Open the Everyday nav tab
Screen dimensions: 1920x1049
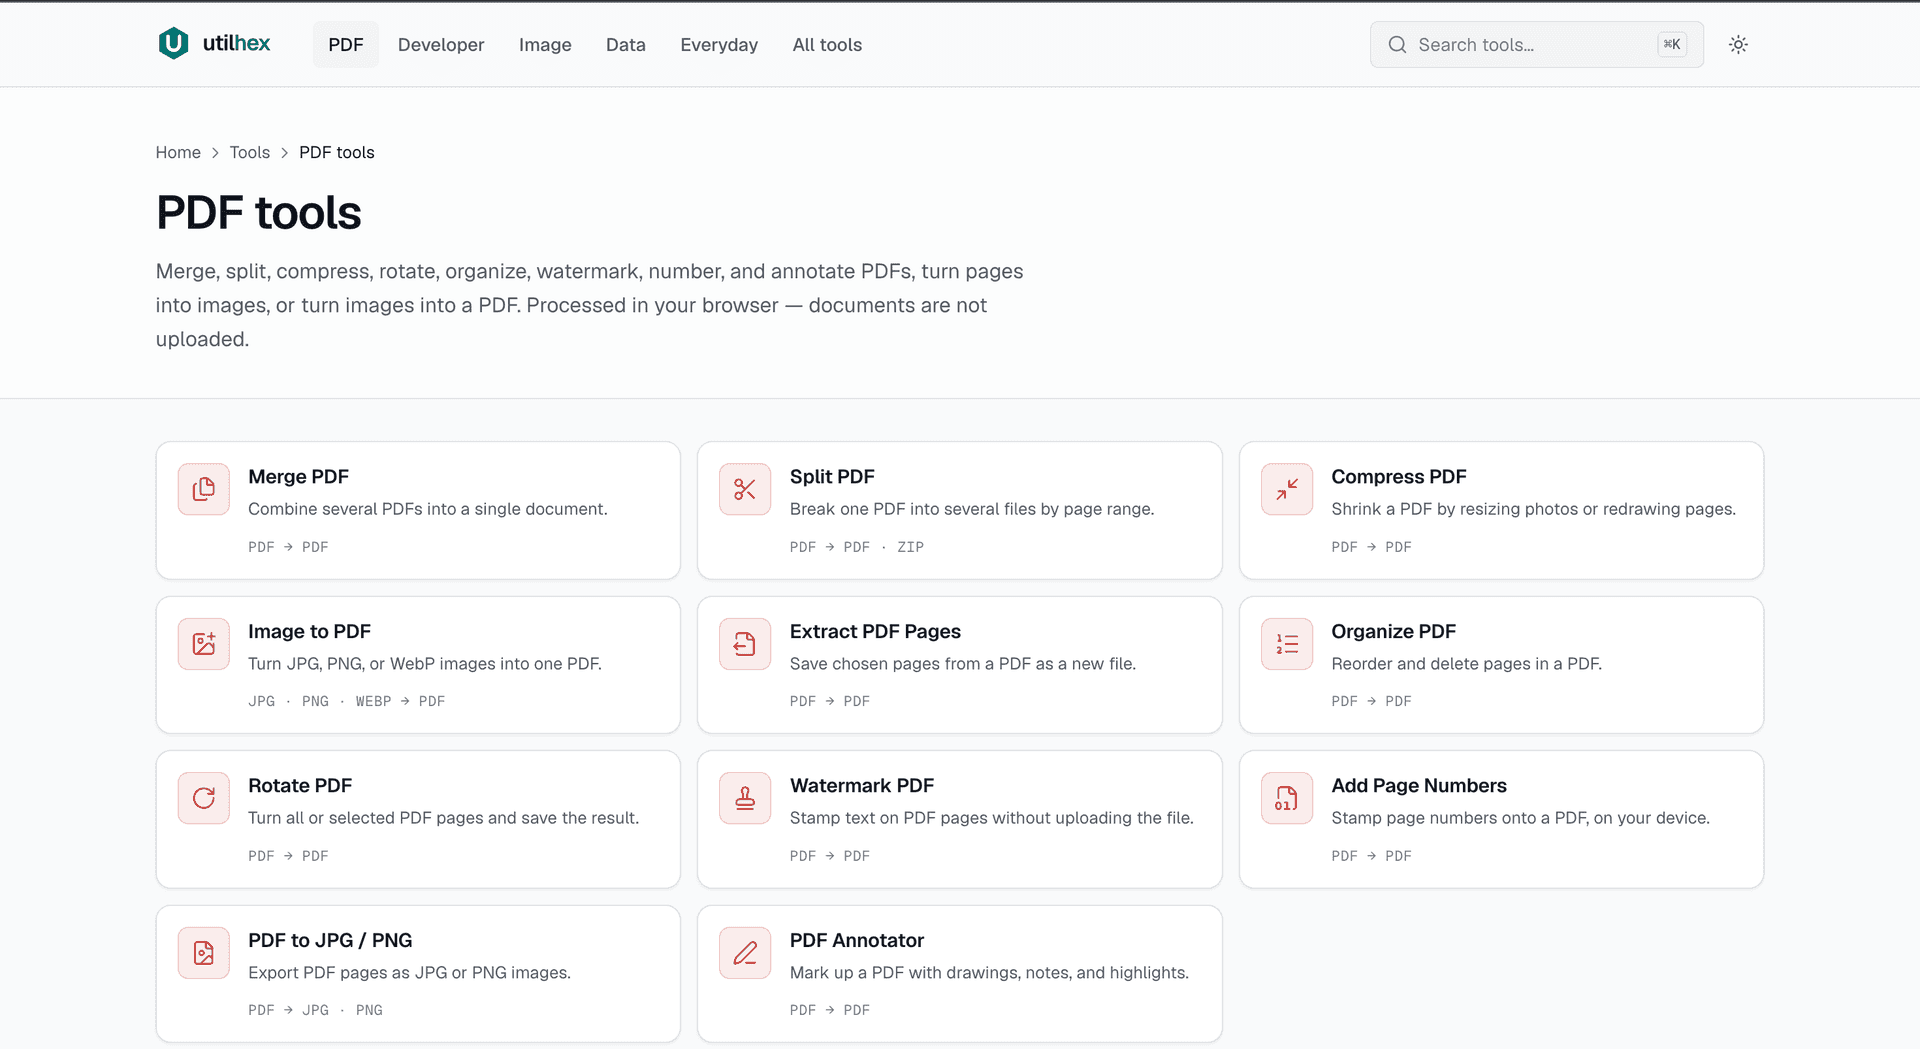(719, 45)
